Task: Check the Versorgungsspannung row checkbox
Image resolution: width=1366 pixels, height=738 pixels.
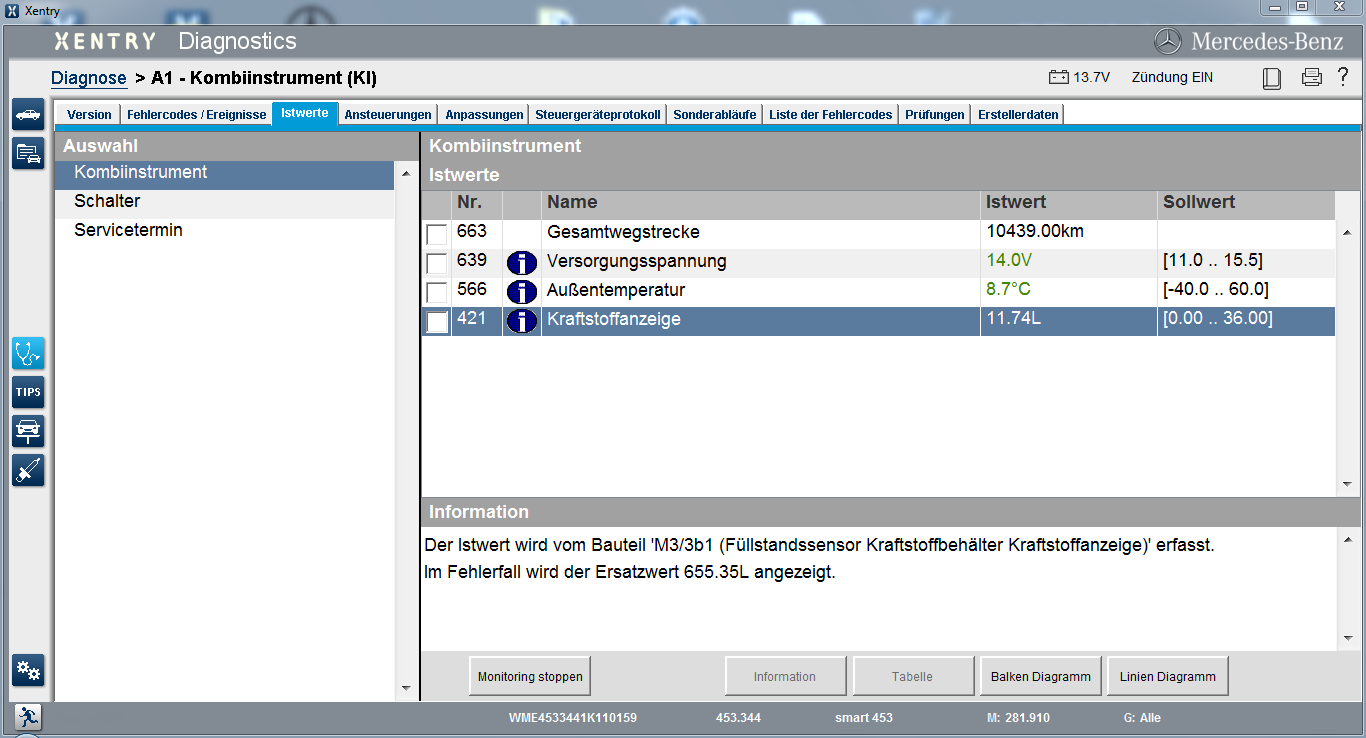Action: [437, 263]
